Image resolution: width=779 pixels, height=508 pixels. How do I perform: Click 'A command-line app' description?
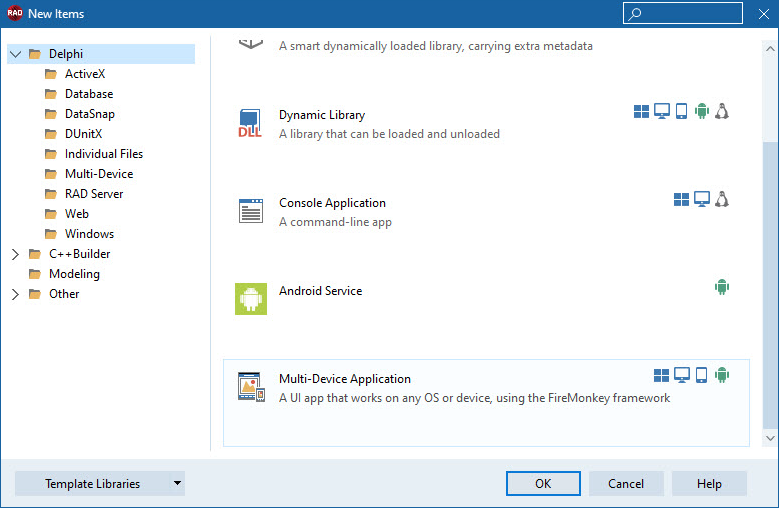click(x=335, y=222)
